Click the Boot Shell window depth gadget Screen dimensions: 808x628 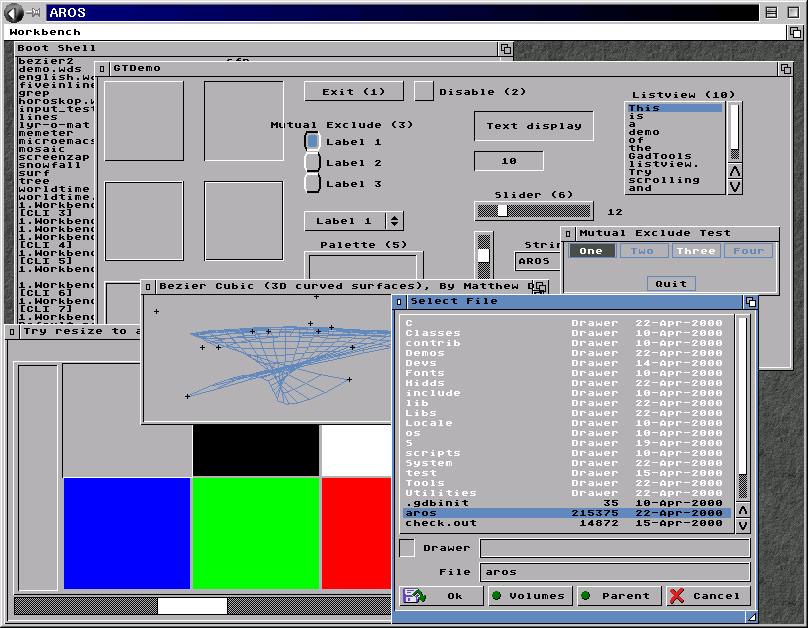point(506,49)
